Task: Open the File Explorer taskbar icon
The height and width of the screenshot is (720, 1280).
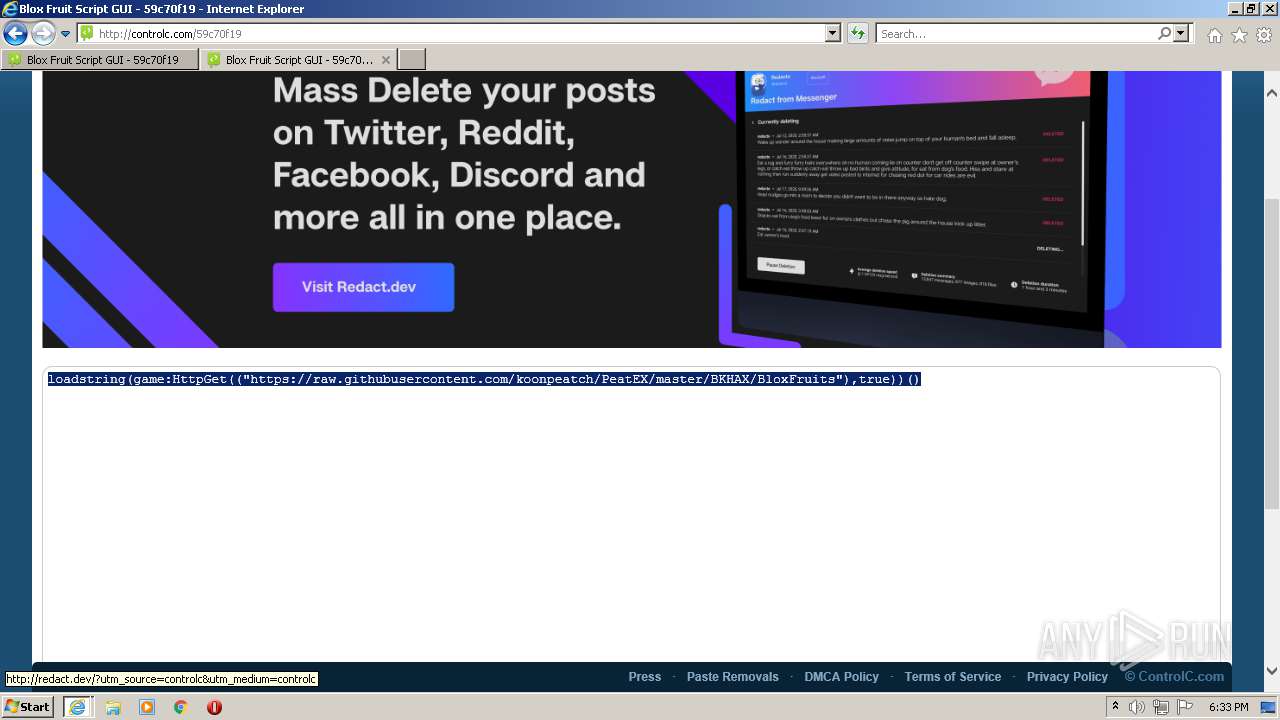Action: tap(113, 707)
